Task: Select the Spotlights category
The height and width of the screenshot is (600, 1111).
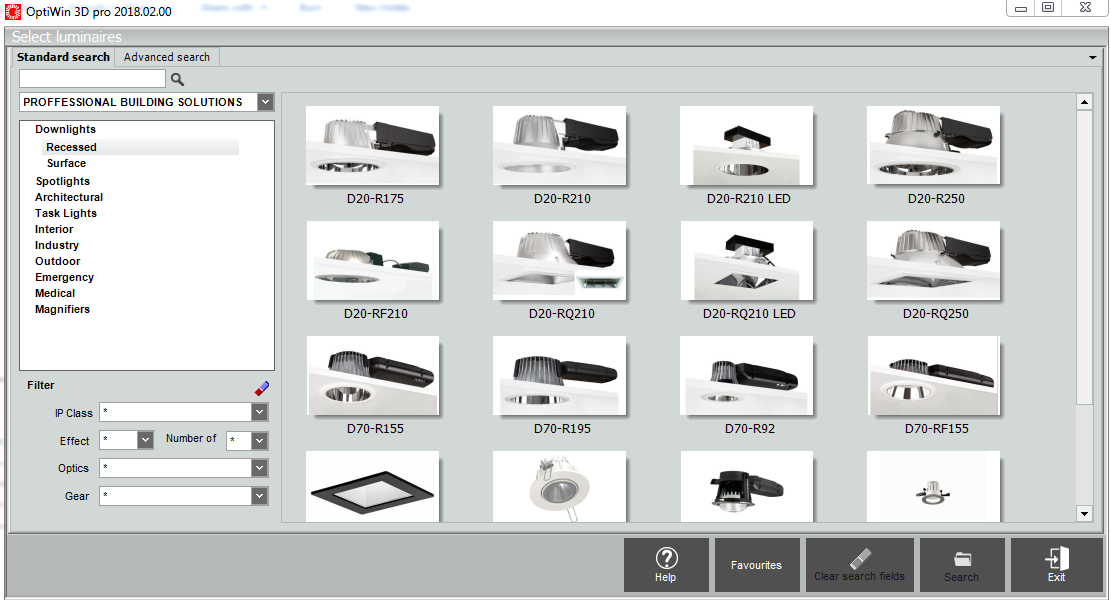Action: click(x=62, y=181)
